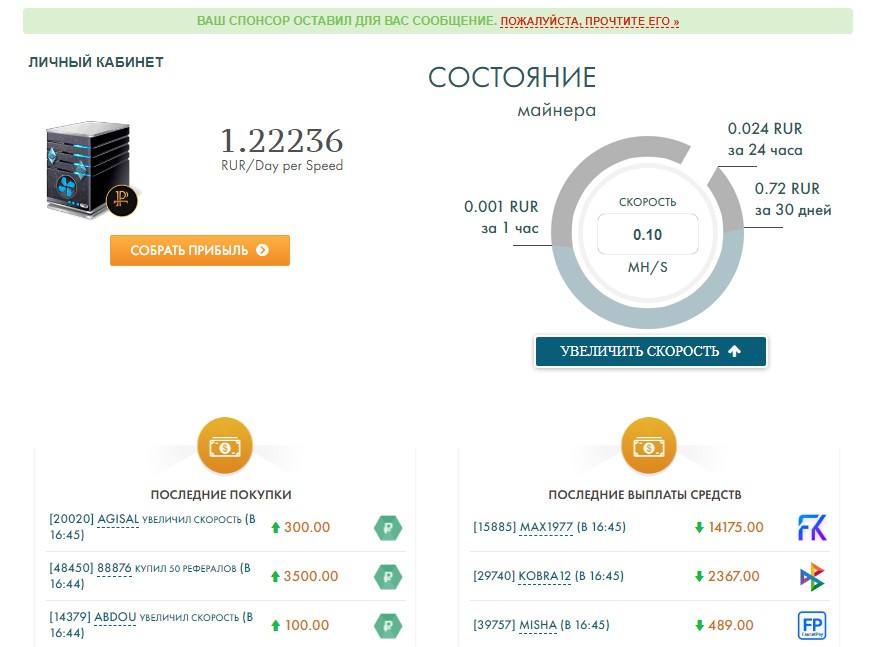Open user MISHA profile link

[x=538, y=625]
